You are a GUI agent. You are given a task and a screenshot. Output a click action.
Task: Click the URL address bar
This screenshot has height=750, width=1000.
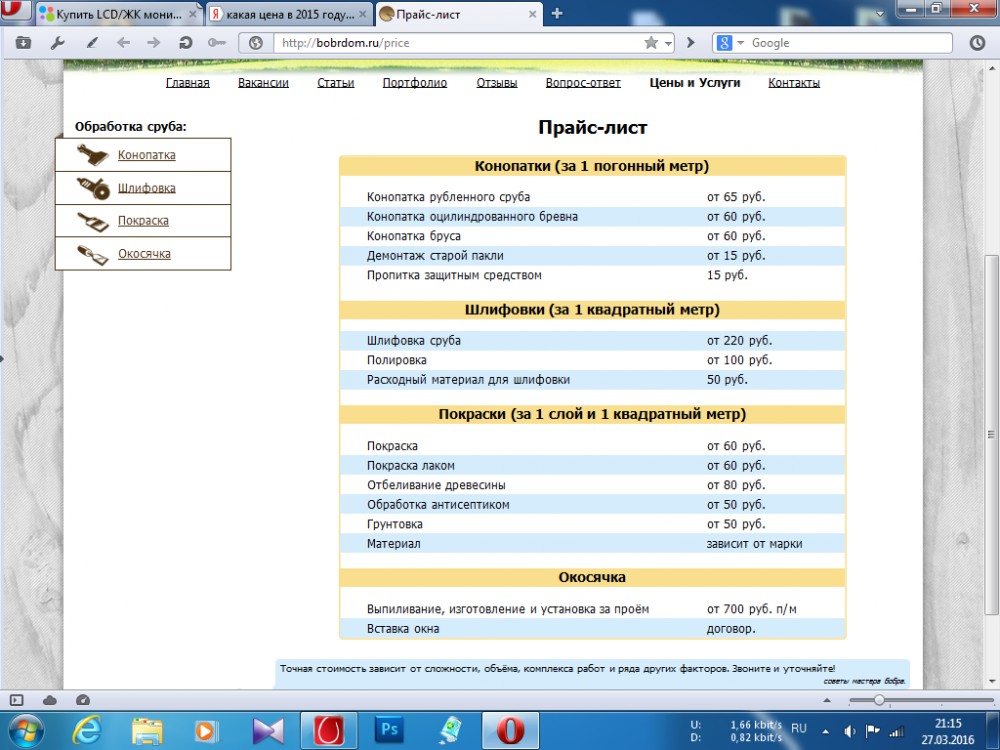pos(450,43)
